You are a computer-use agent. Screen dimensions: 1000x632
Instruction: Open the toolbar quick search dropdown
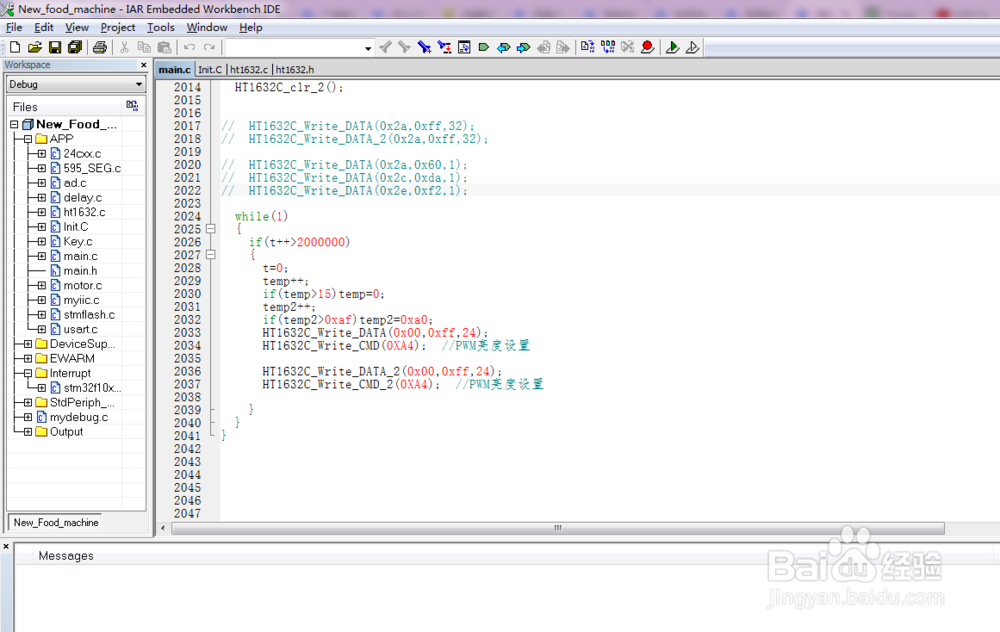[x=368, y=48]
